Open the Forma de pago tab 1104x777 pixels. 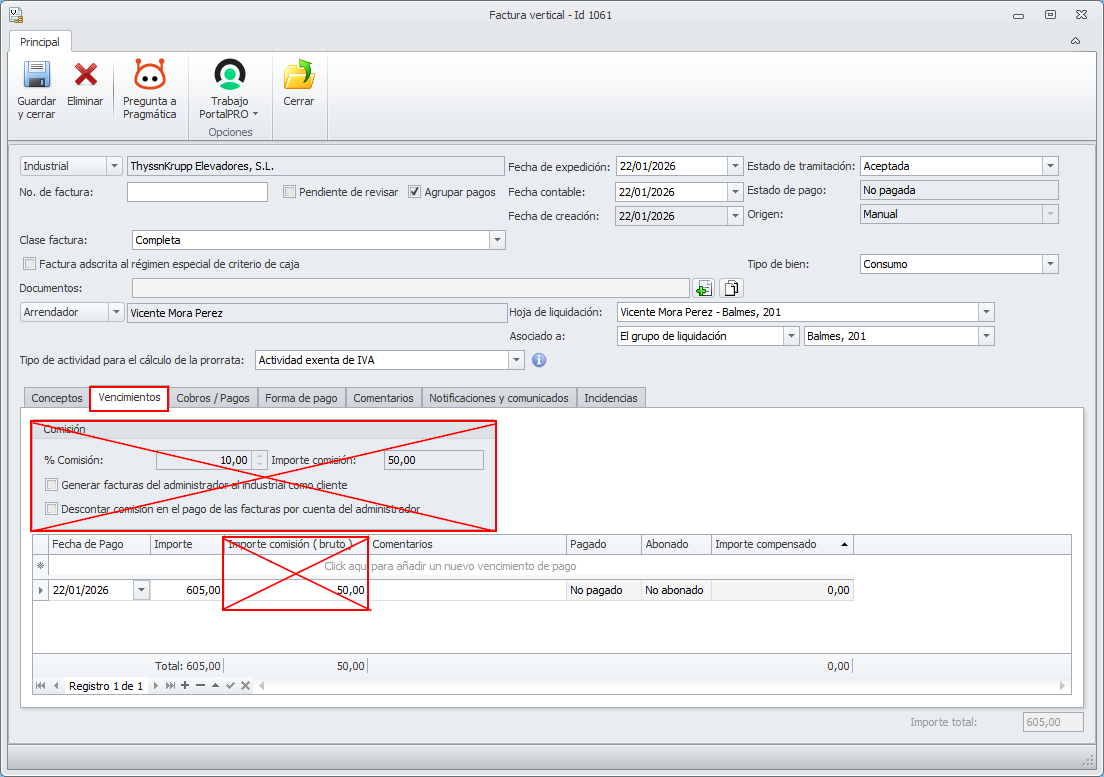(x=301, y=398)
